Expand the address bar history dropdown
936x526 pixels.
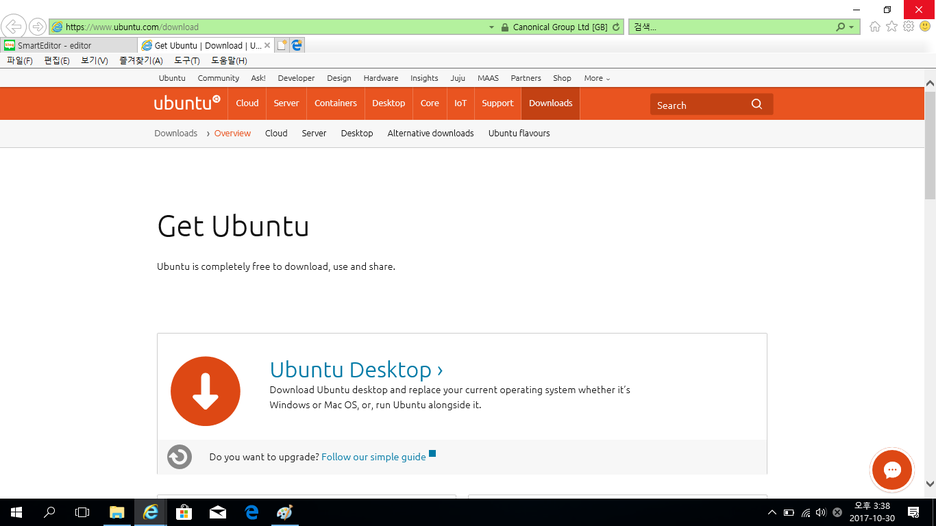click(x=491, y=27)
